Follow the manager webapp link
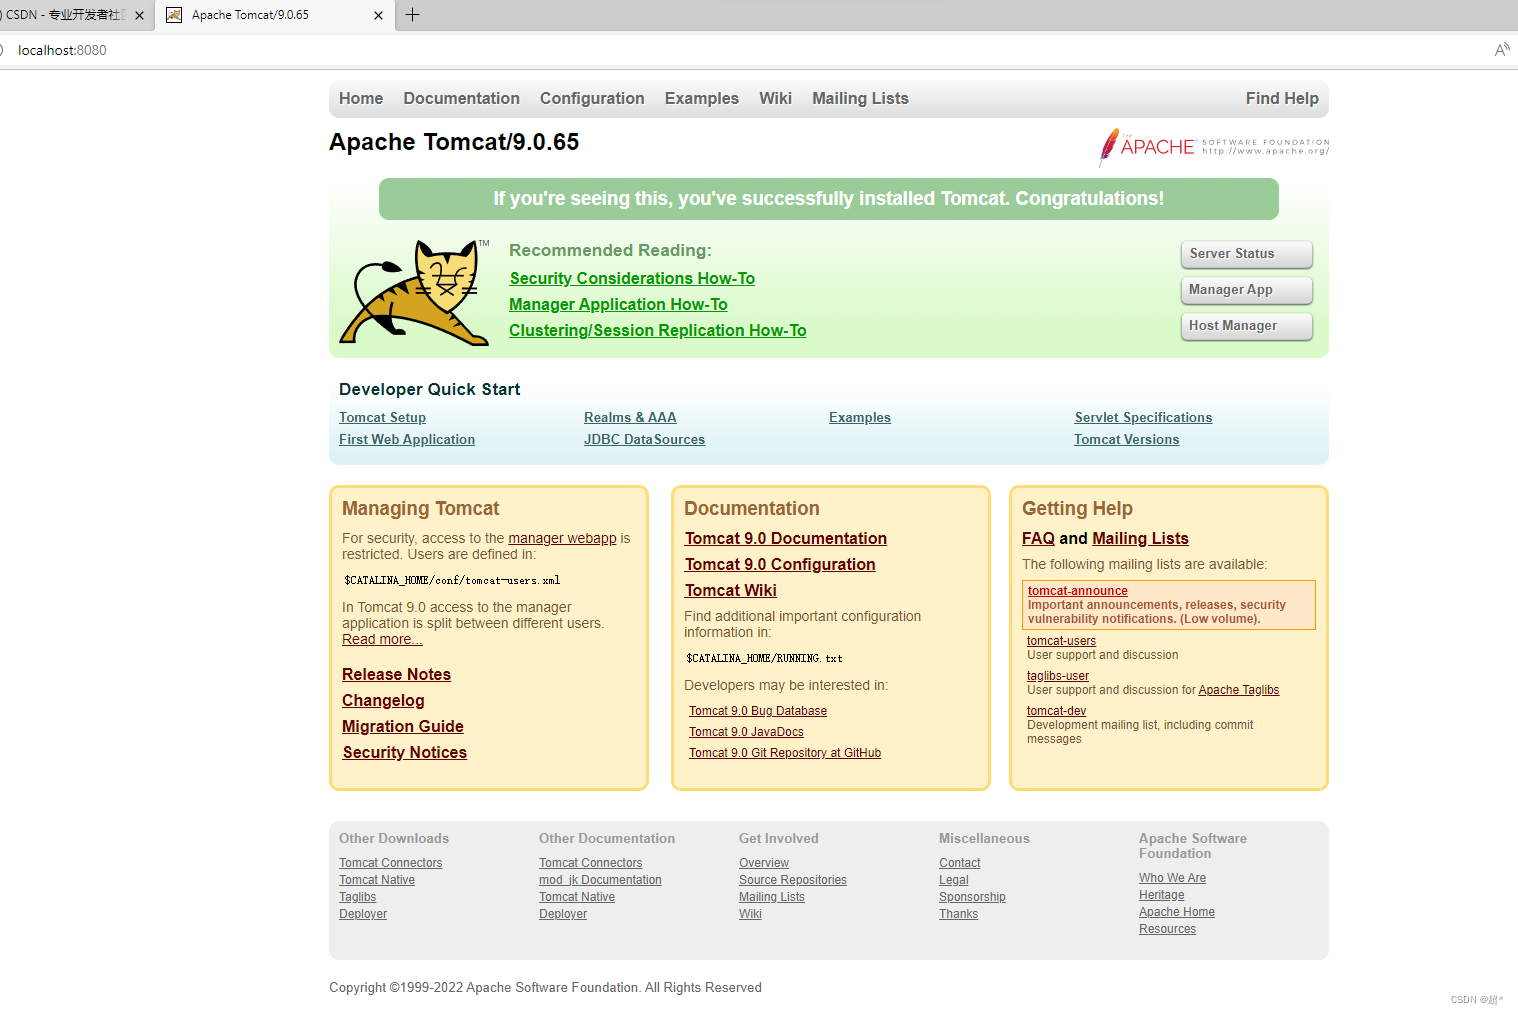The height and width of the screenshot is (1014, 1518). [562, 538]
